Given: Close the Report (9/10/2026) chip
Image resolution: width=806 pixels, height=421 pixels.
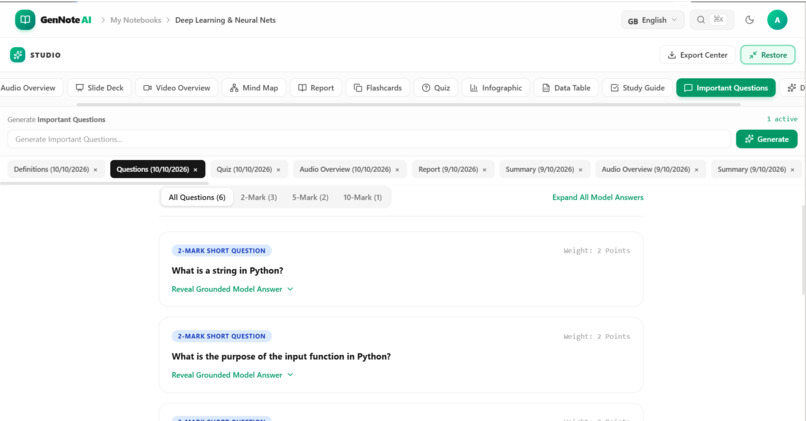Looking at the screenshot, I should [x=484, y=170].
